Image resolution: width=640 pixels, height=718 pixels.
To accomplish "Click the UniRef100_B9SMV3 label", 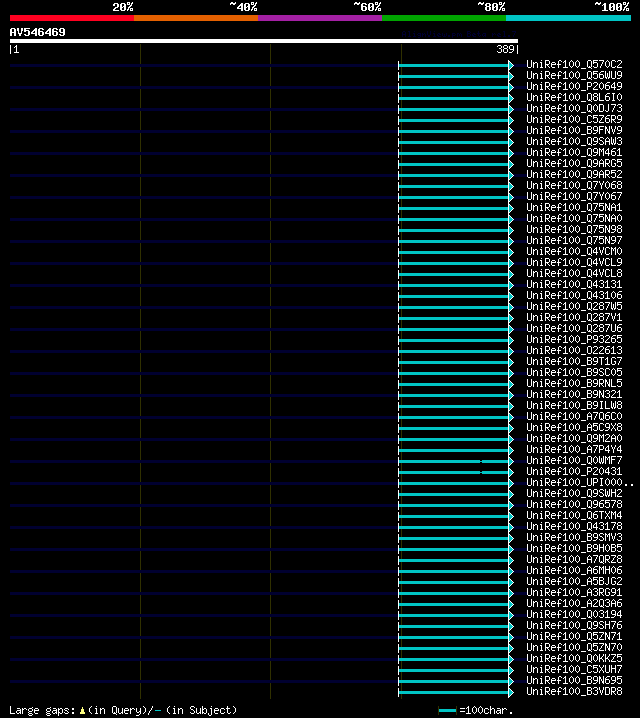I will pyautogui.click(x=574, y=537).
